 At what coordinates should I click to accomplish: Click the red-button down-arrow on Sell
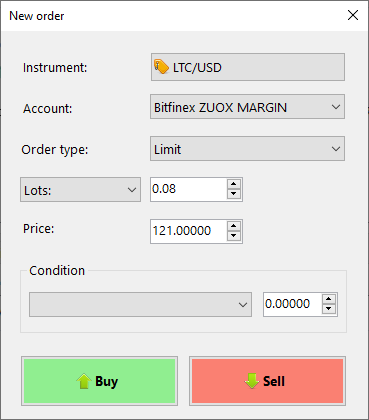(x=252, y=381)
